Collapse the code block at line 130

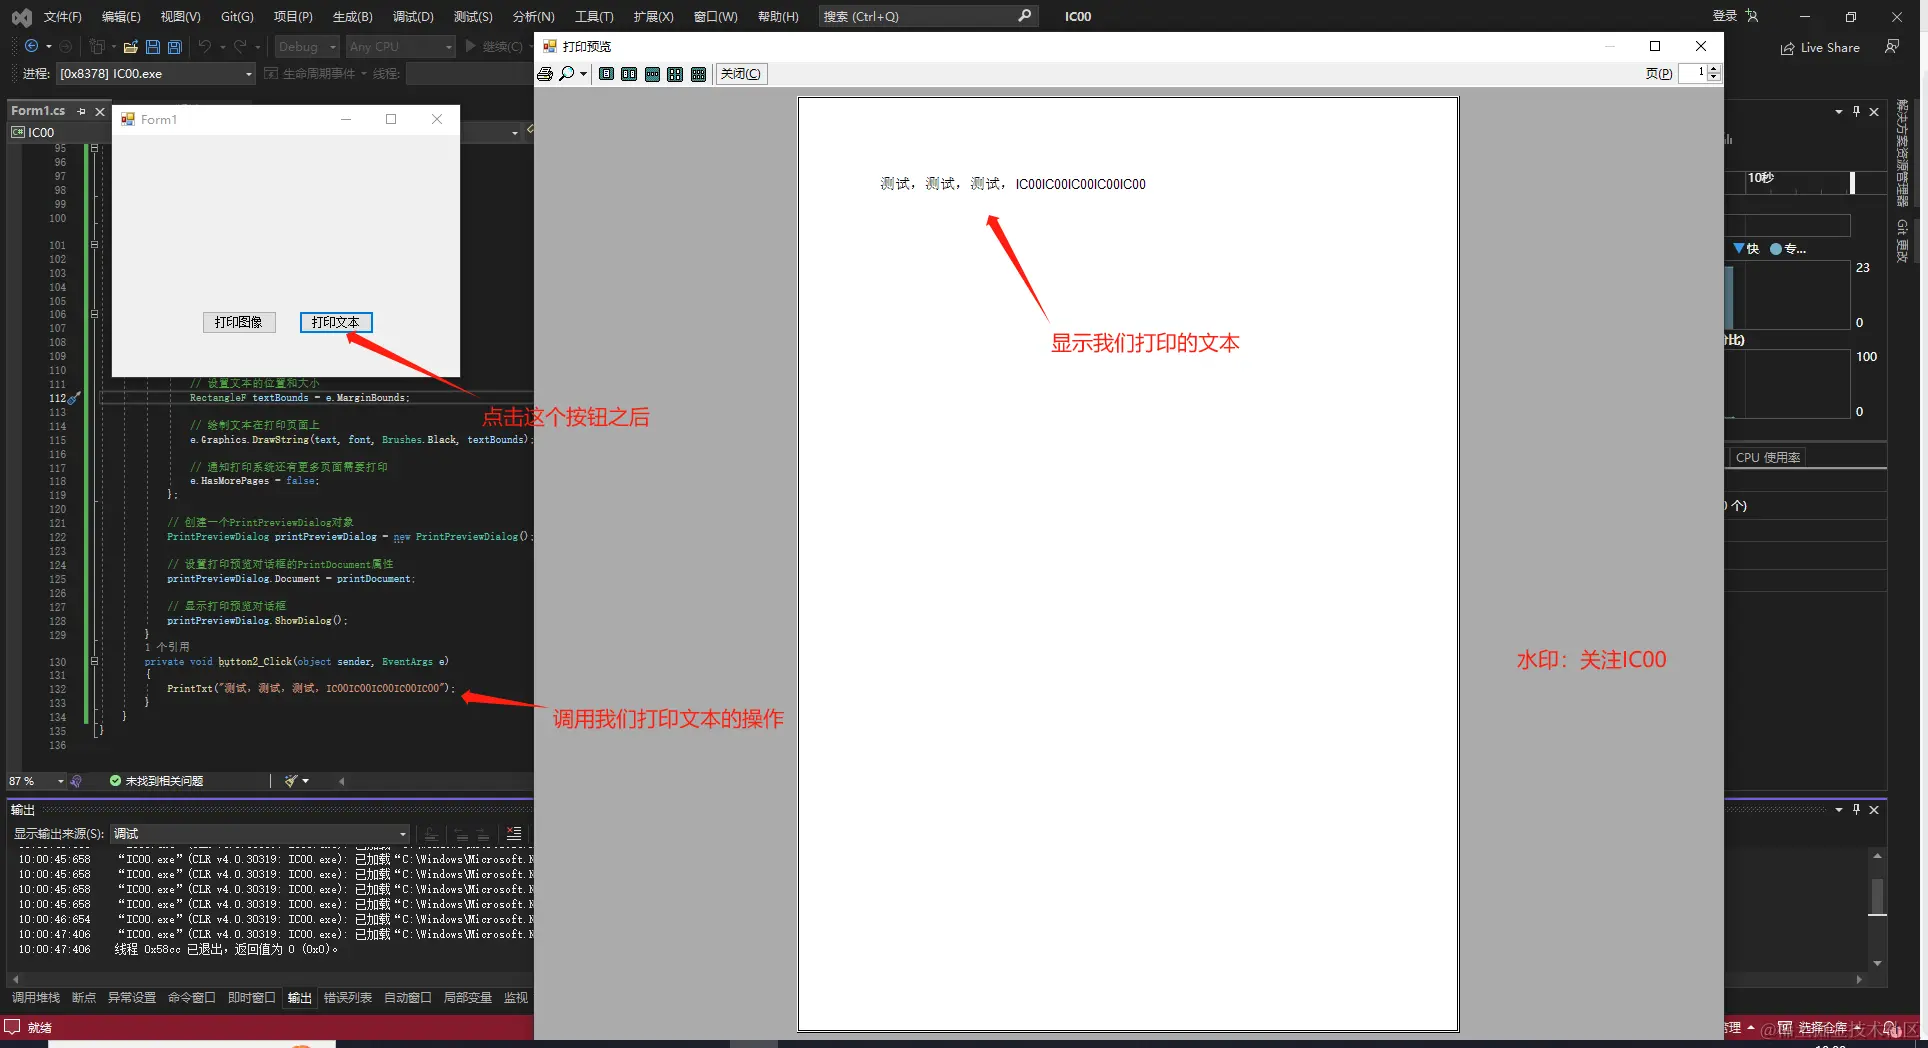95,661
